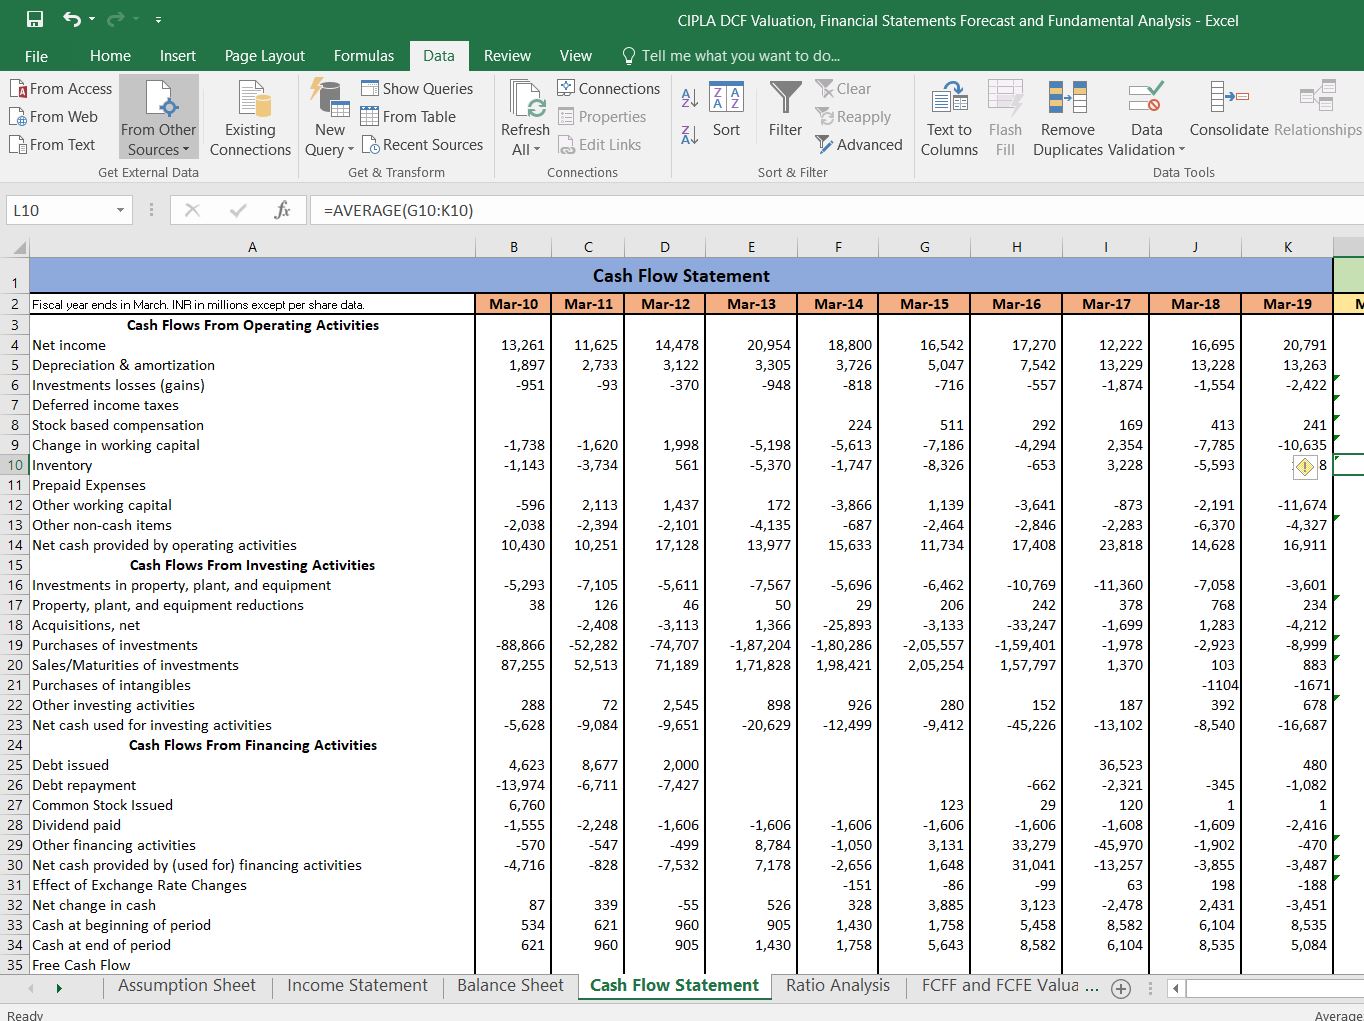Screen dimensions: 1364x1021
Task: Open From Other Sources dropdown
Action: pos(158,118)
